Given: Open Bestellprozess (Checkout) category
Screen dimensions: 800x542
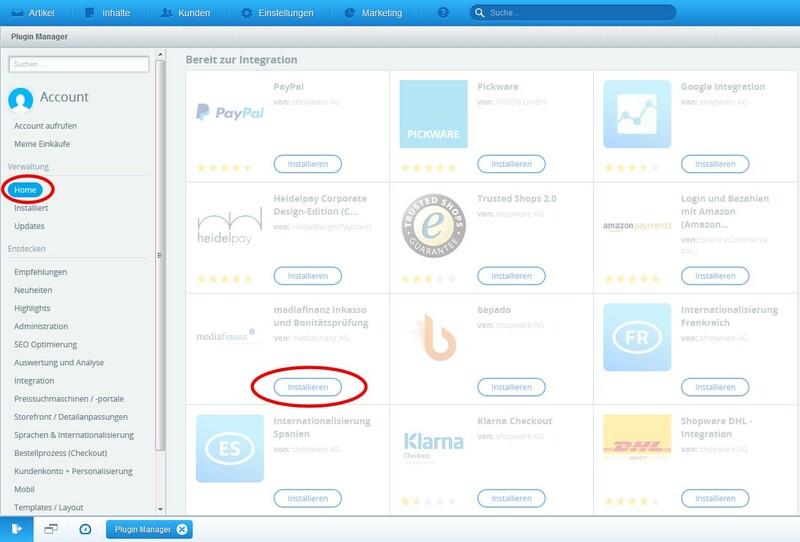Looking at the screenshot, I should (x=61, y=453).
